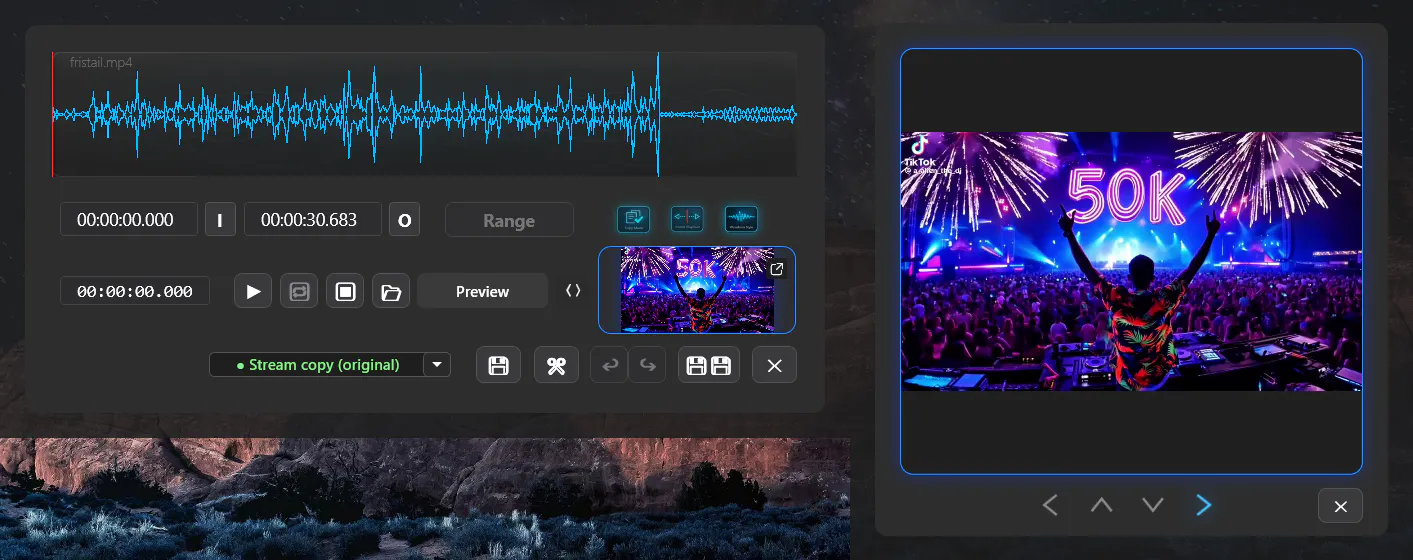Click the up arrow in preview window
This screenshot has height=560, width=1413.
1101,505
